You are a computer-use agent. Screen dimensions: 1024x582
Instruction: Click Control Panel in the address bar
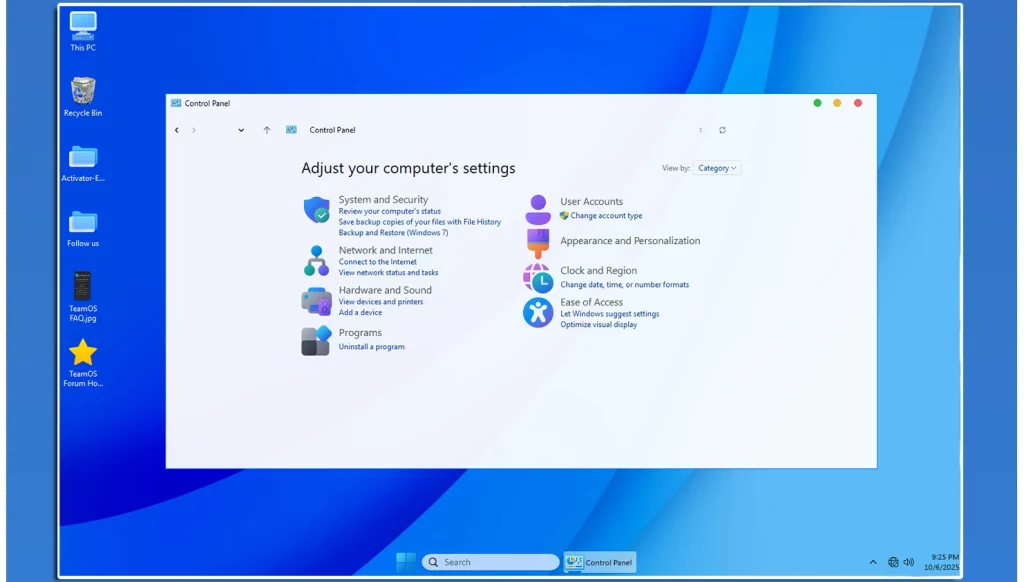coord(332,130)
